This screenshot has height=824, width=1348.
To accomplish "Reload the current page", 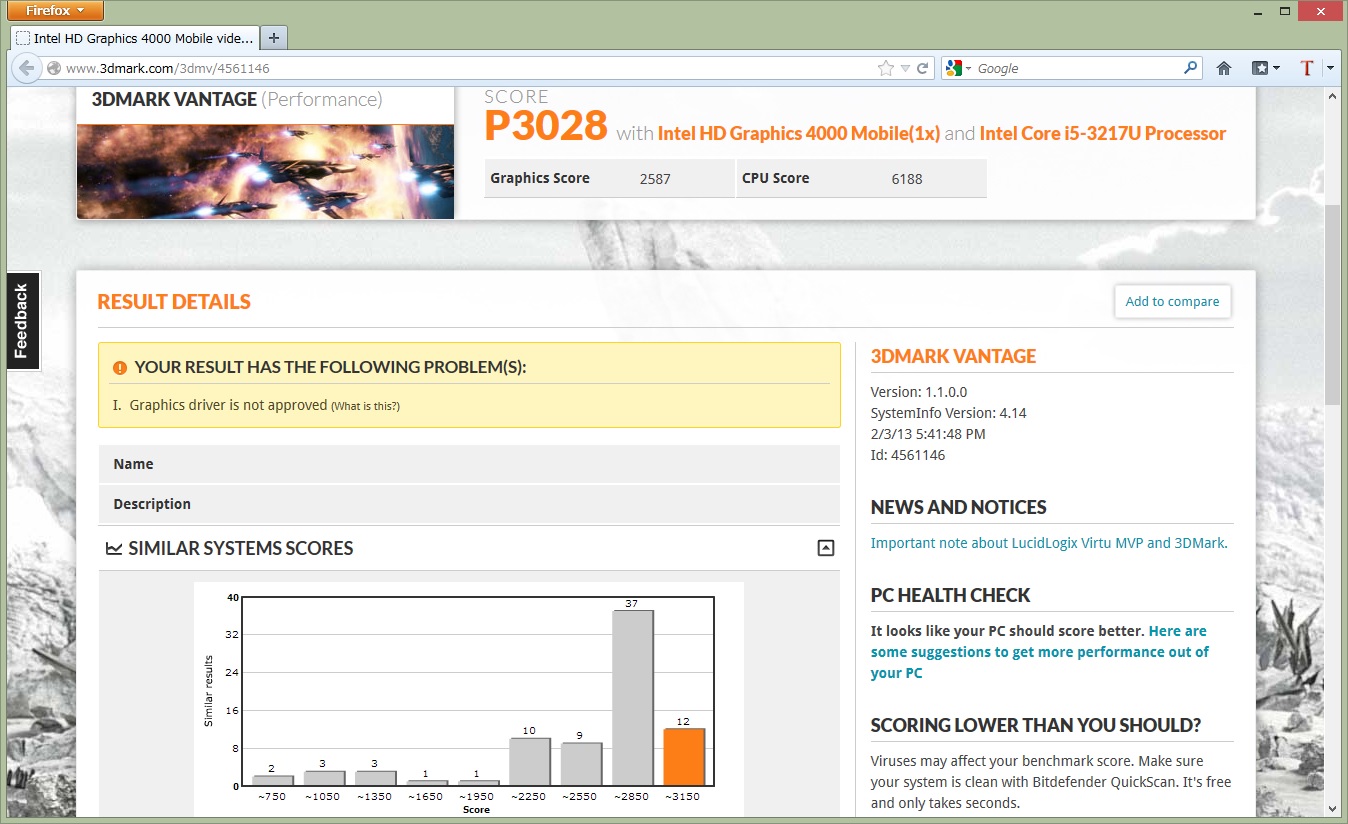I will pyautogui.click(x=922, y=69).
